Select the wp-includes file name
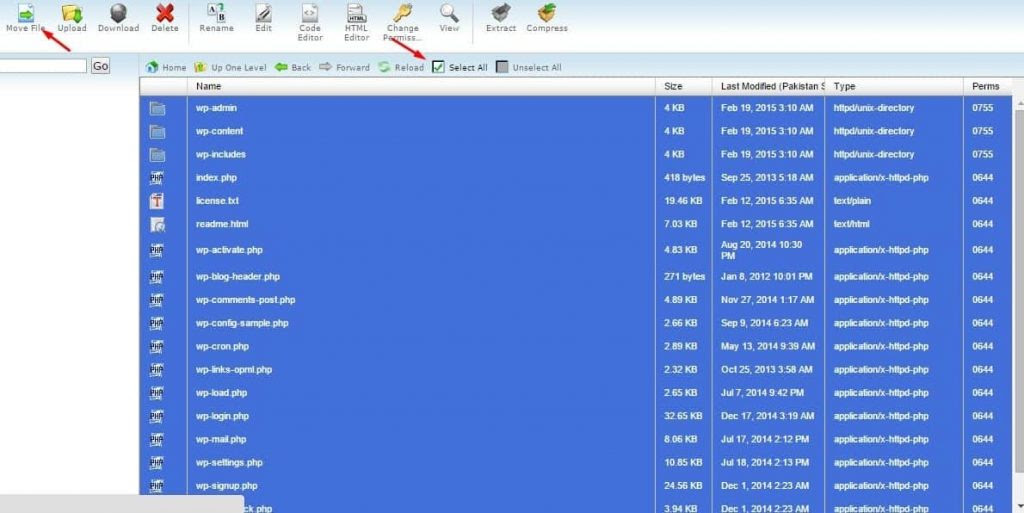Screen dimensions: 1024x513 point(221,155)
